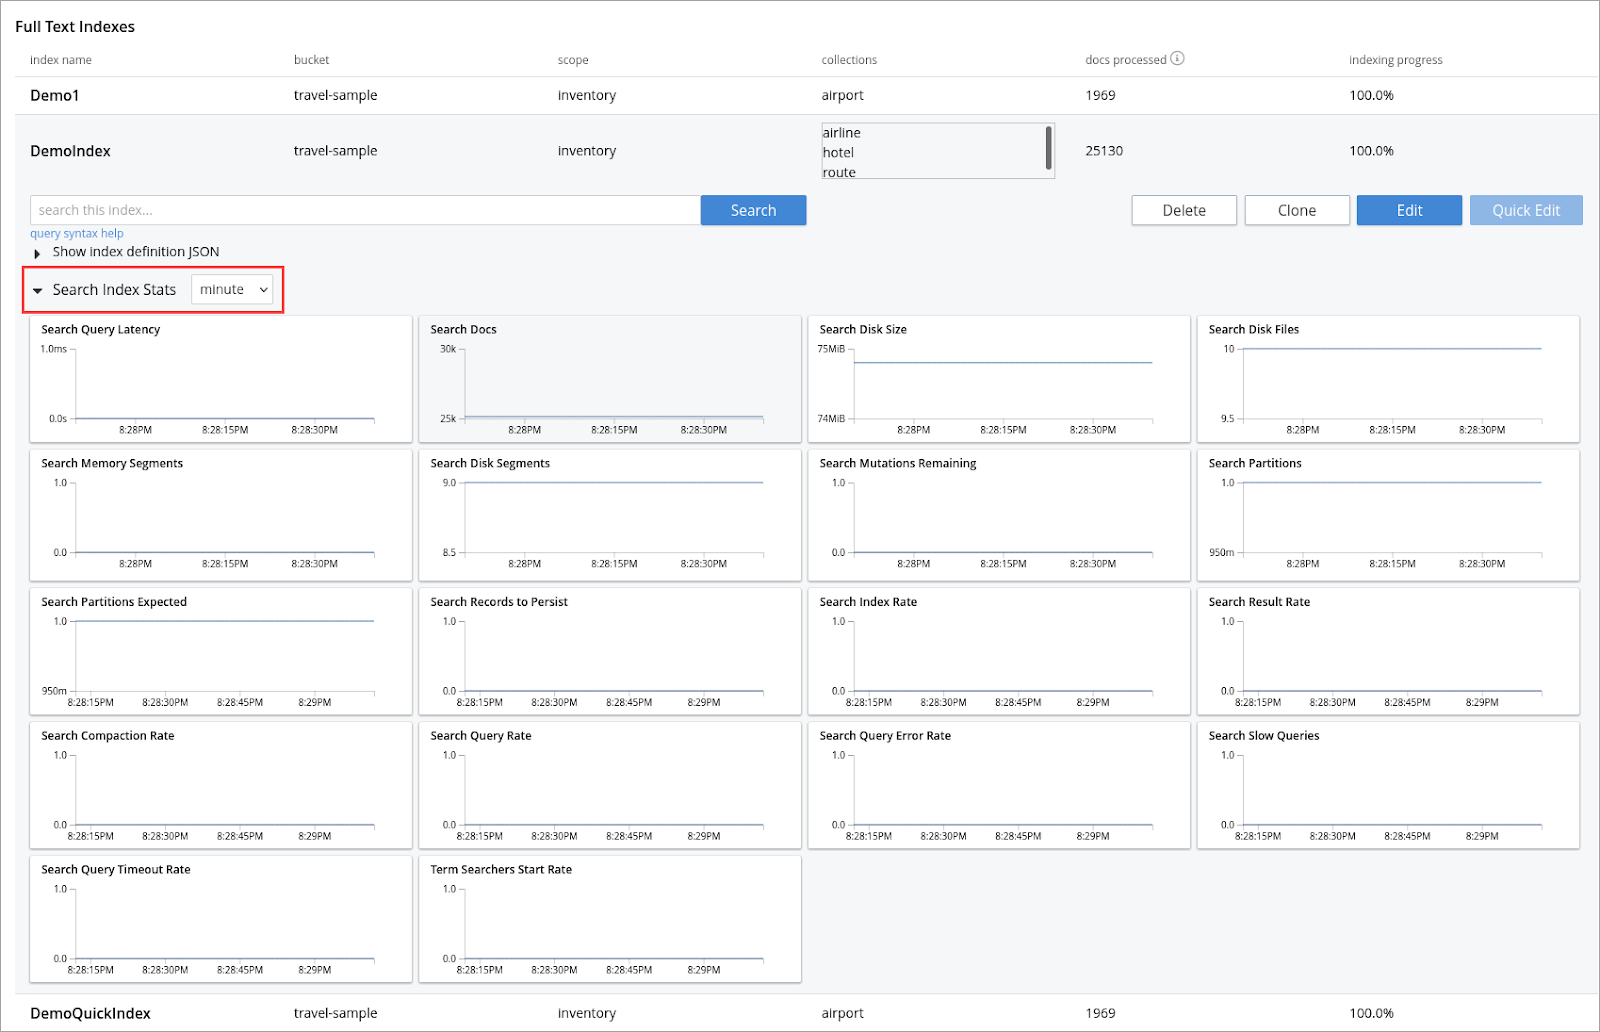
Task: Select the DemoQuickIndex index row
Action: point(90,1013)
